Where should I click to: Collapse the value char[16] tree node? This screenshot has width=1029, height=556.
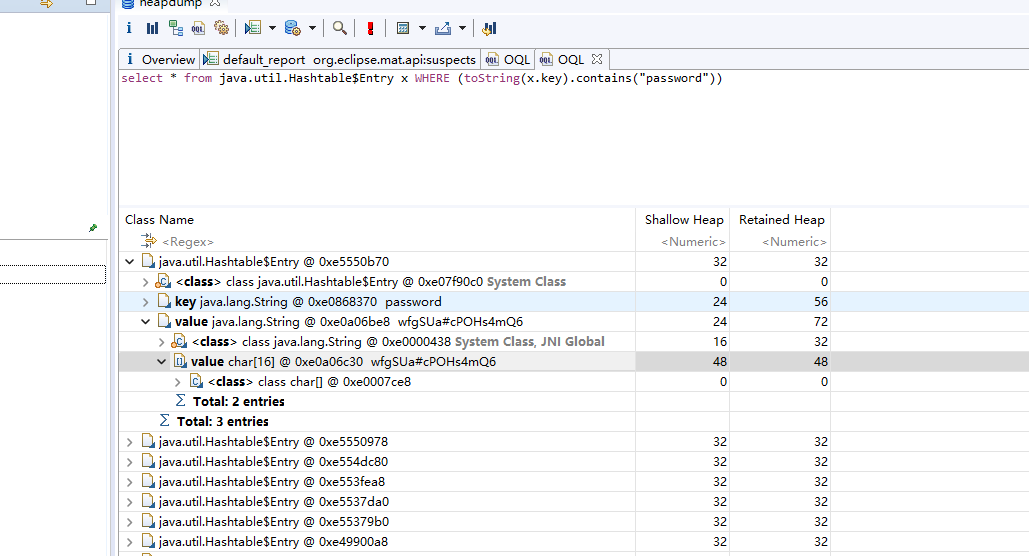pos(161,362)
